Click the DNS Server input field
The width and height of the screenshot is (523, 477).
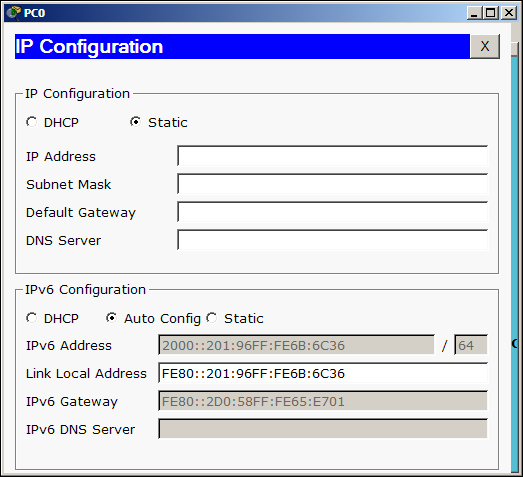pos(333,240)
